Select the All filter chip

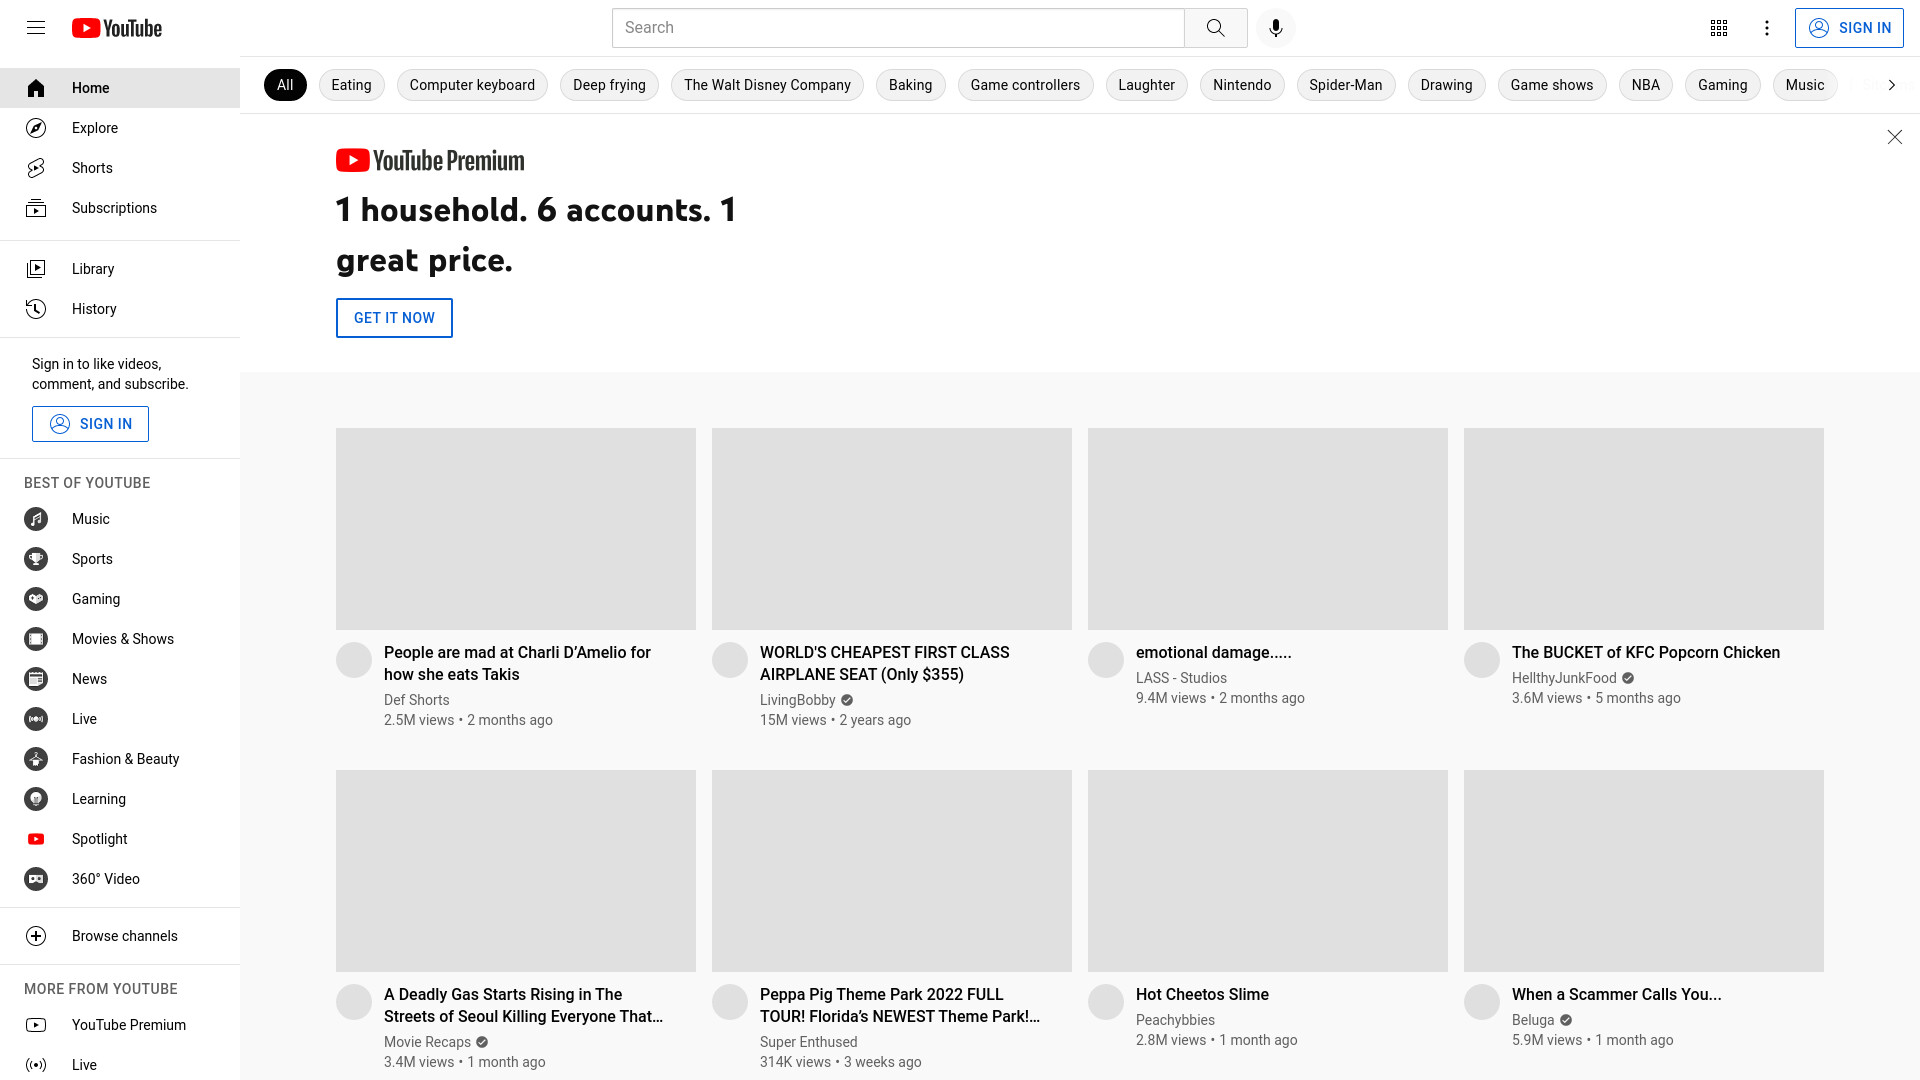tap(285, 85)
